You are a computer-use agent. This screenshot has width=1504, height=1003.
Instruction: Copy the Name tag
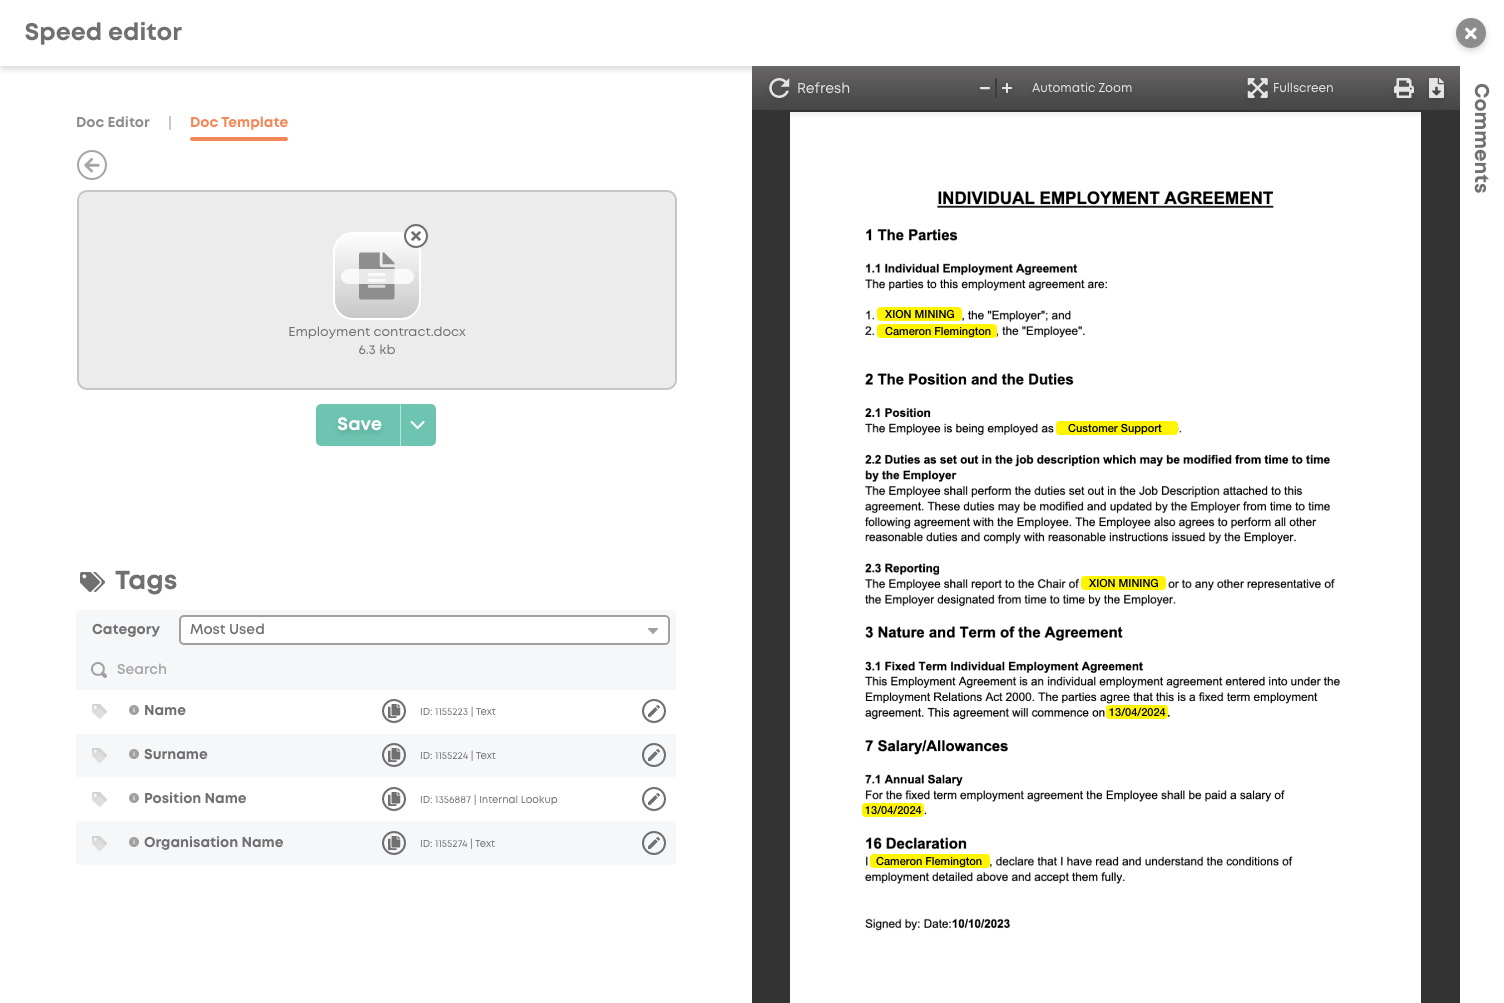(394, 711)
